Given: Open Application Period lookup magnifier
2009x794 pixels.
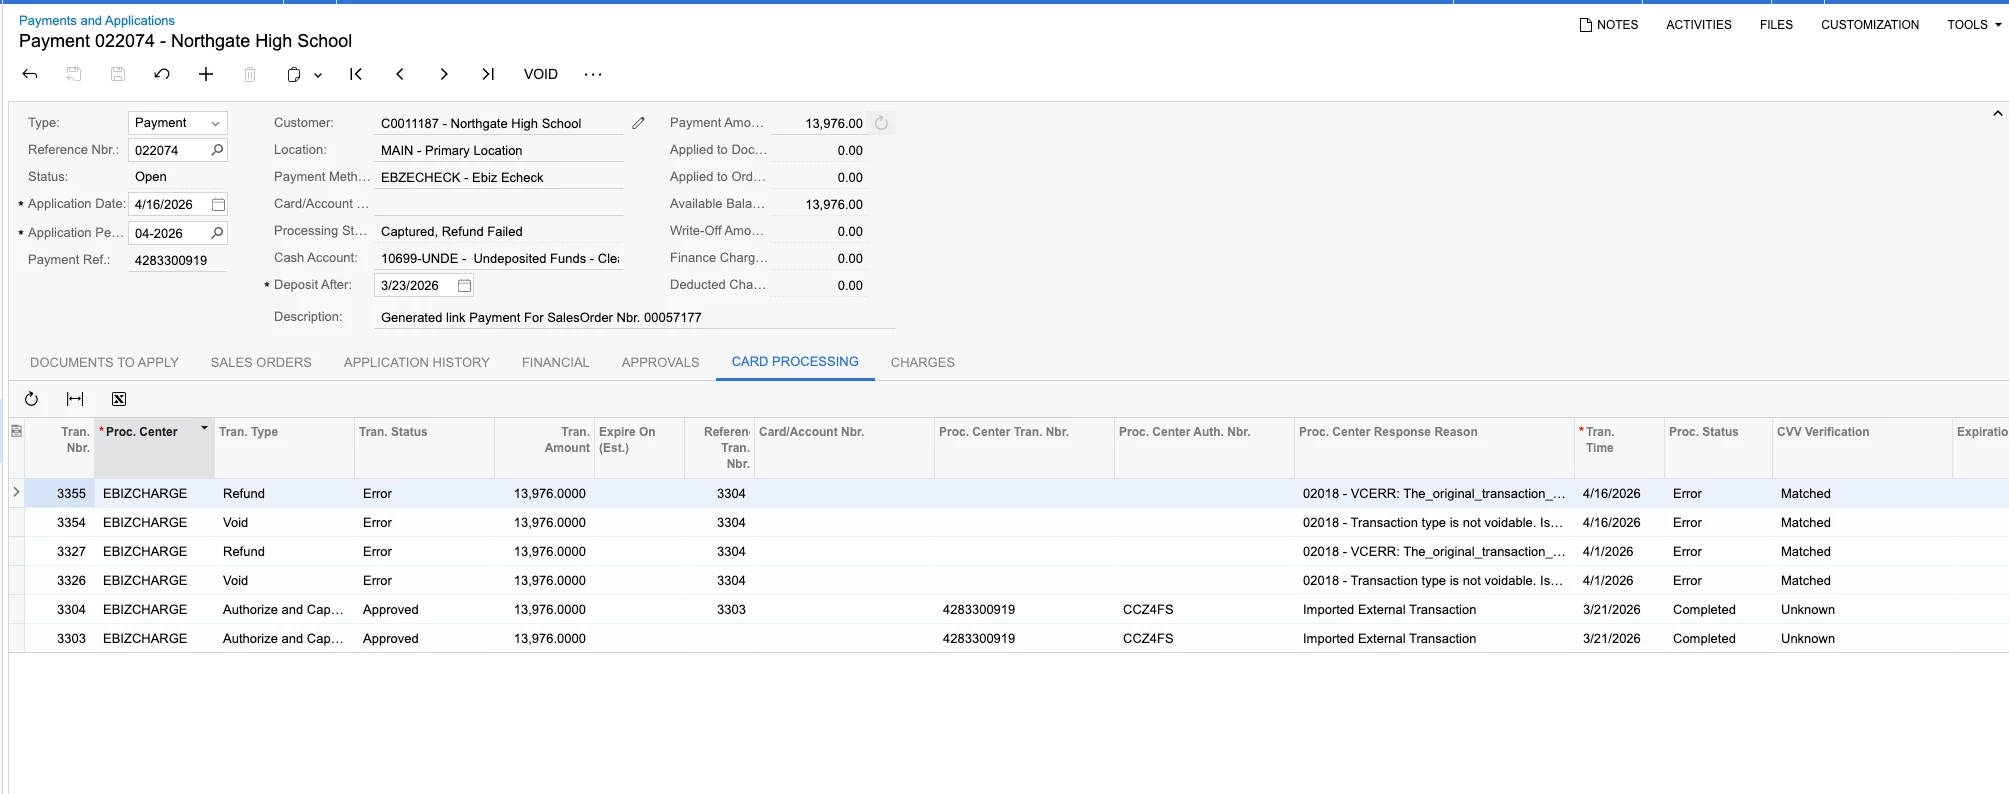Looking at the screenshot, I should 217,233.
